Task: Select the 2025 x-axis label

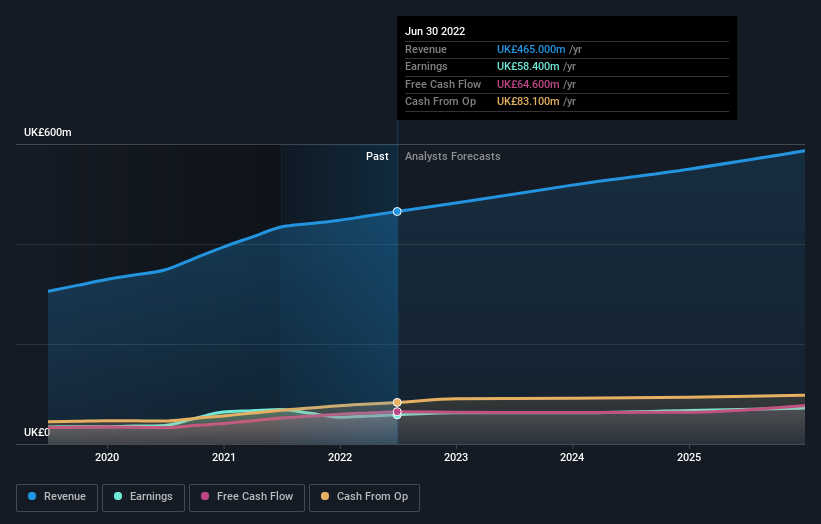Action: coord(689,457)
